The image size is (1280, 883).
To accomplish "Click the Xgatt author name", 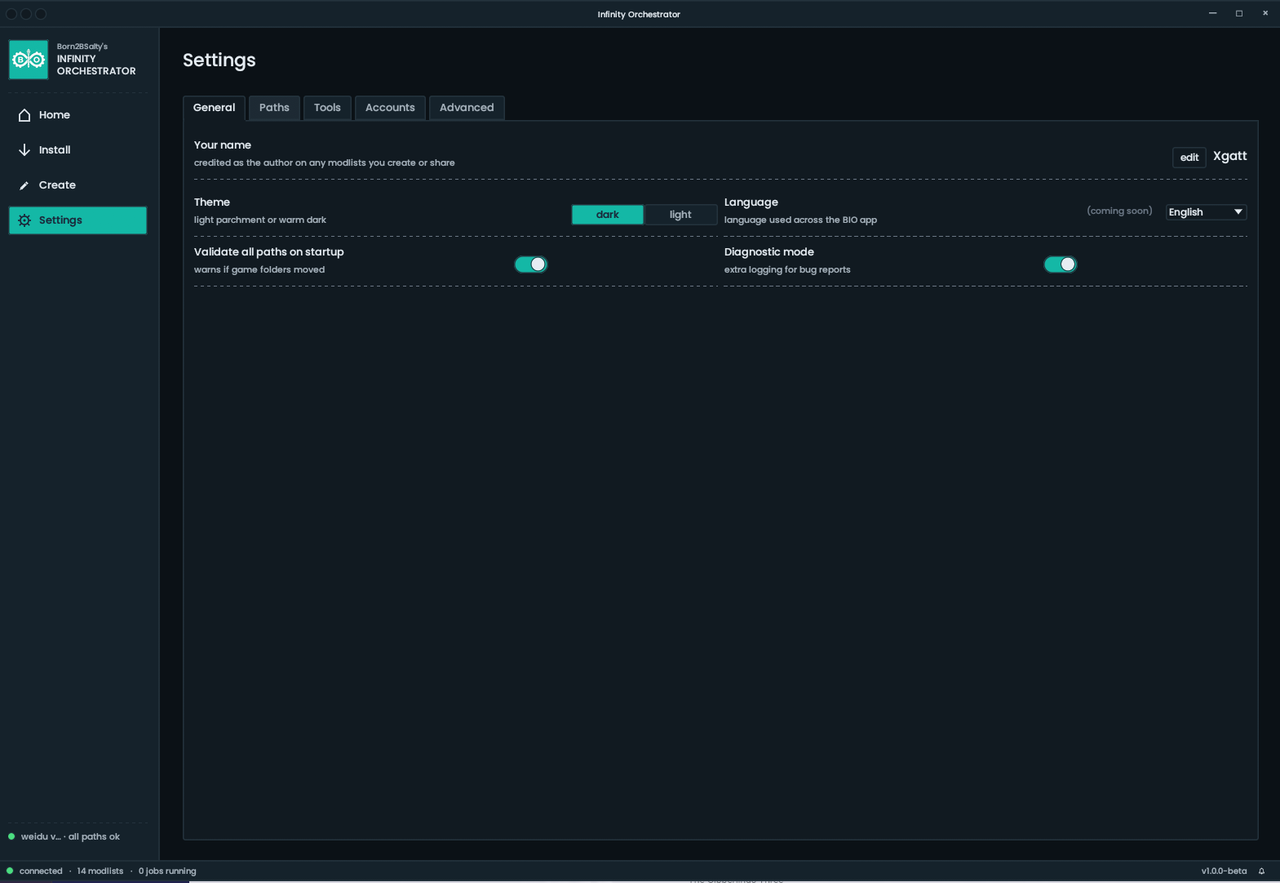I will coord(1230,156).
